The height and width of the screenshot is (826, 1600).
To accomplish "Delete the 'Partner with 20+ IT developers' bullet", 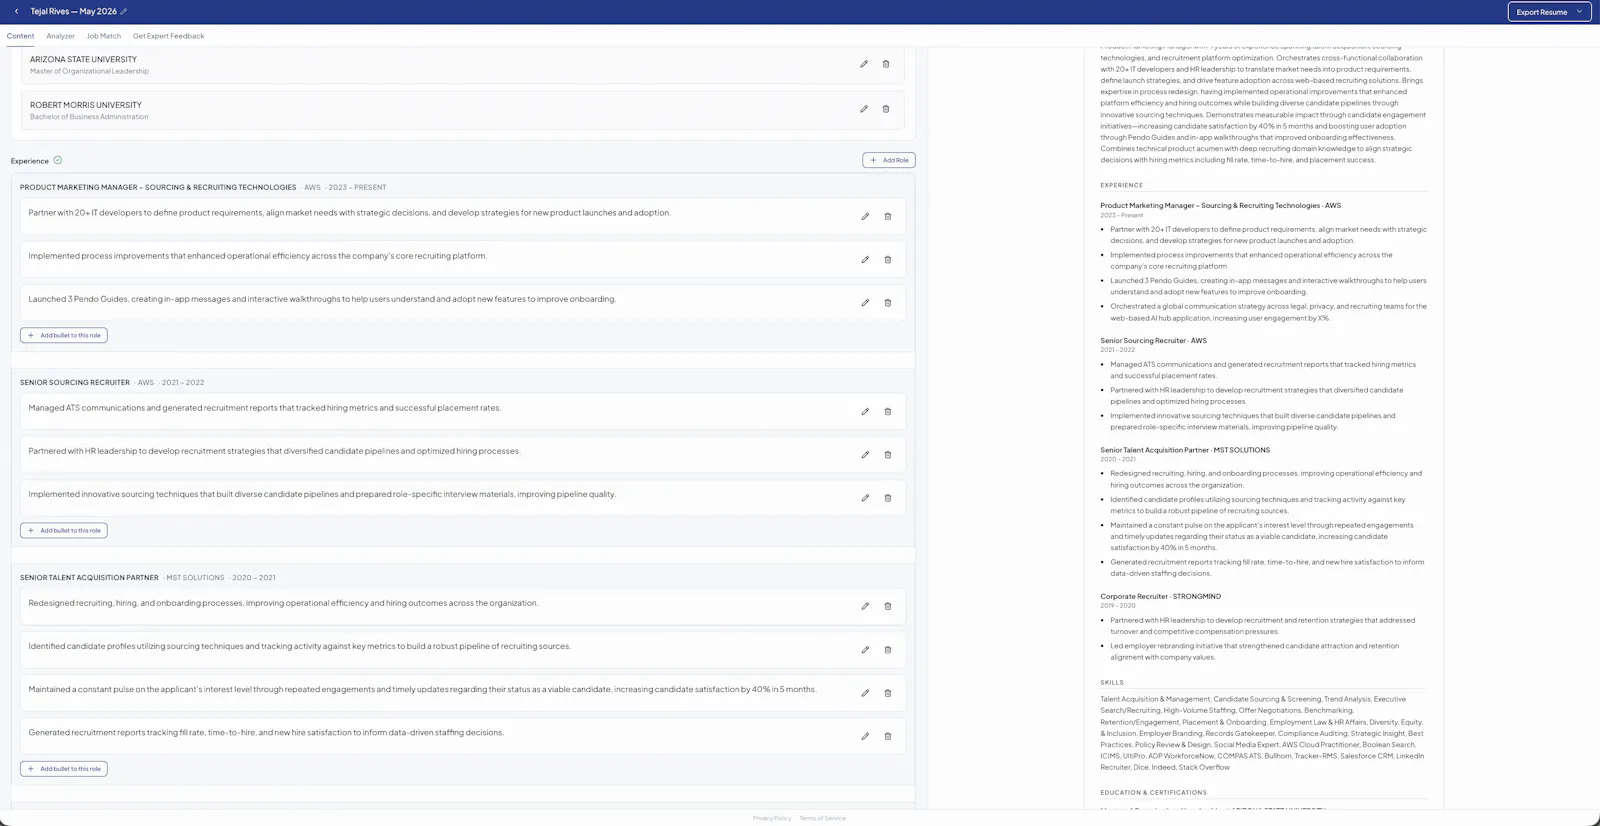I will [x=887, y=216].
